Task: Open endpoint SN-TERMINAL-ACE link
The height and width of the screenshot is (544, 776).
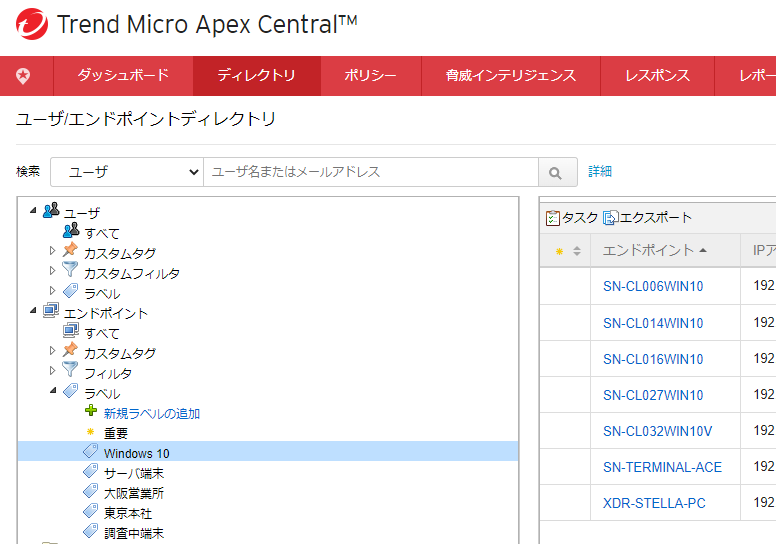Action: tap(662, 467)
